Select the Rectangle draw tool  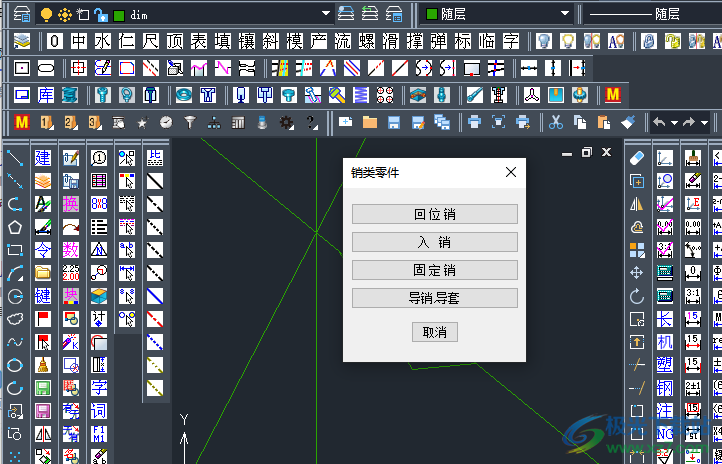15,250
